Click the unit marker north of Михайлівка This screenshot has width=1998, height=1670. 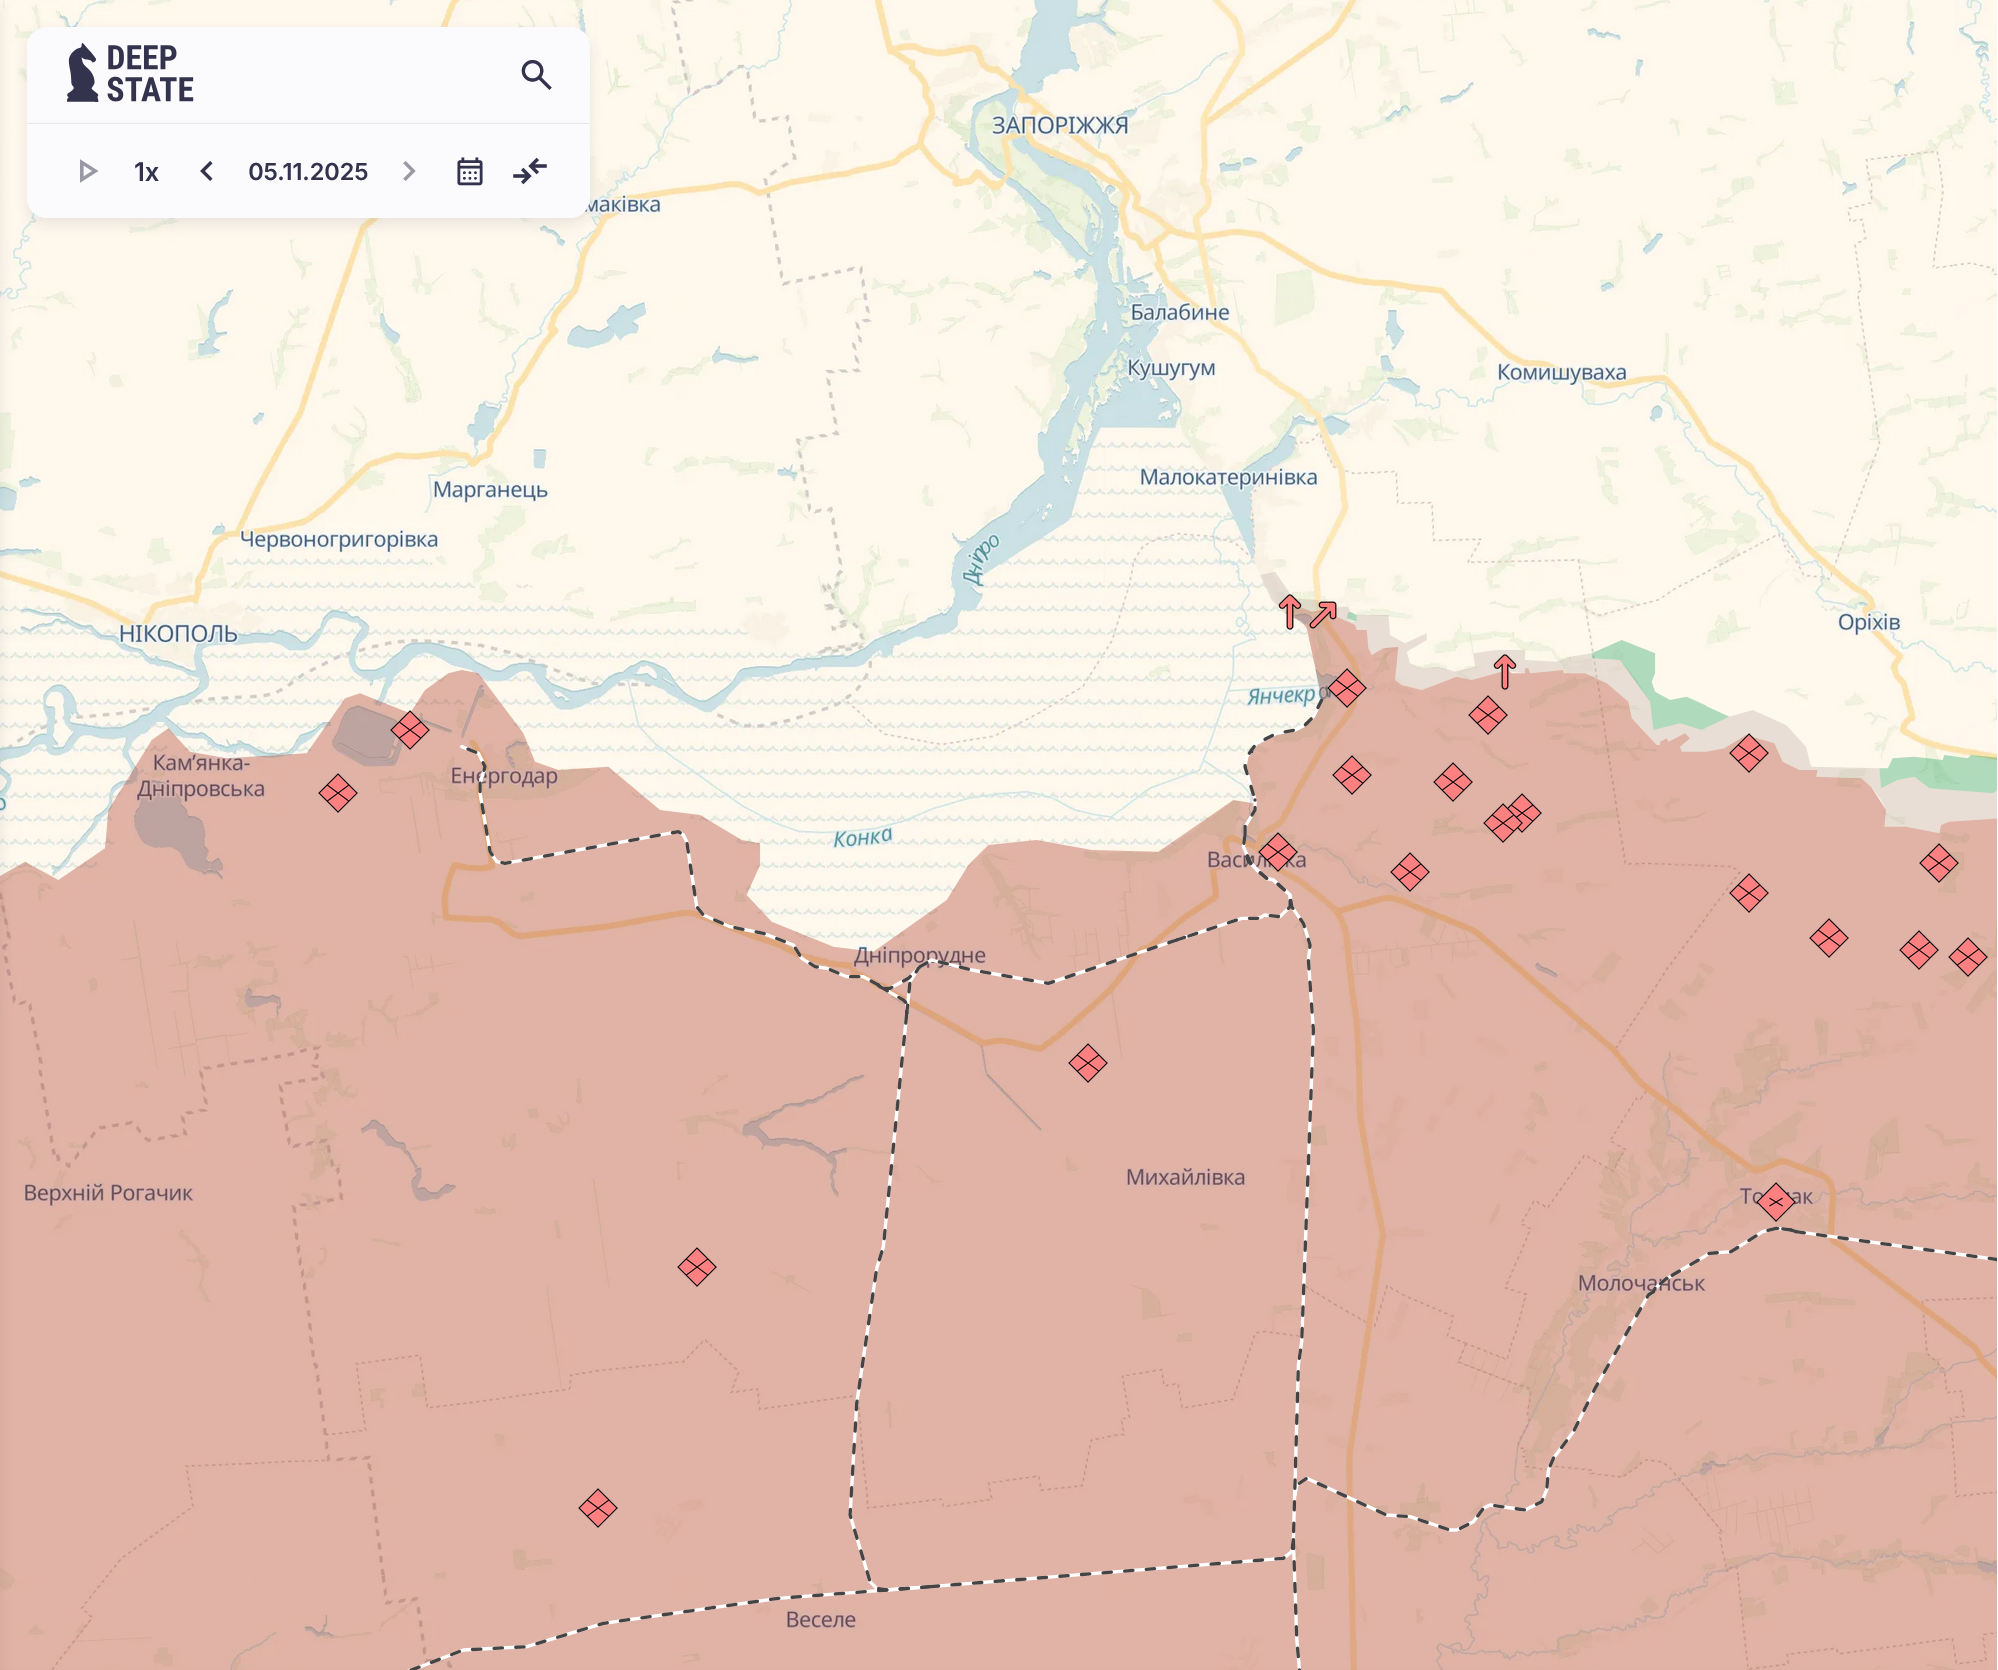(x=1088, y=1062)
